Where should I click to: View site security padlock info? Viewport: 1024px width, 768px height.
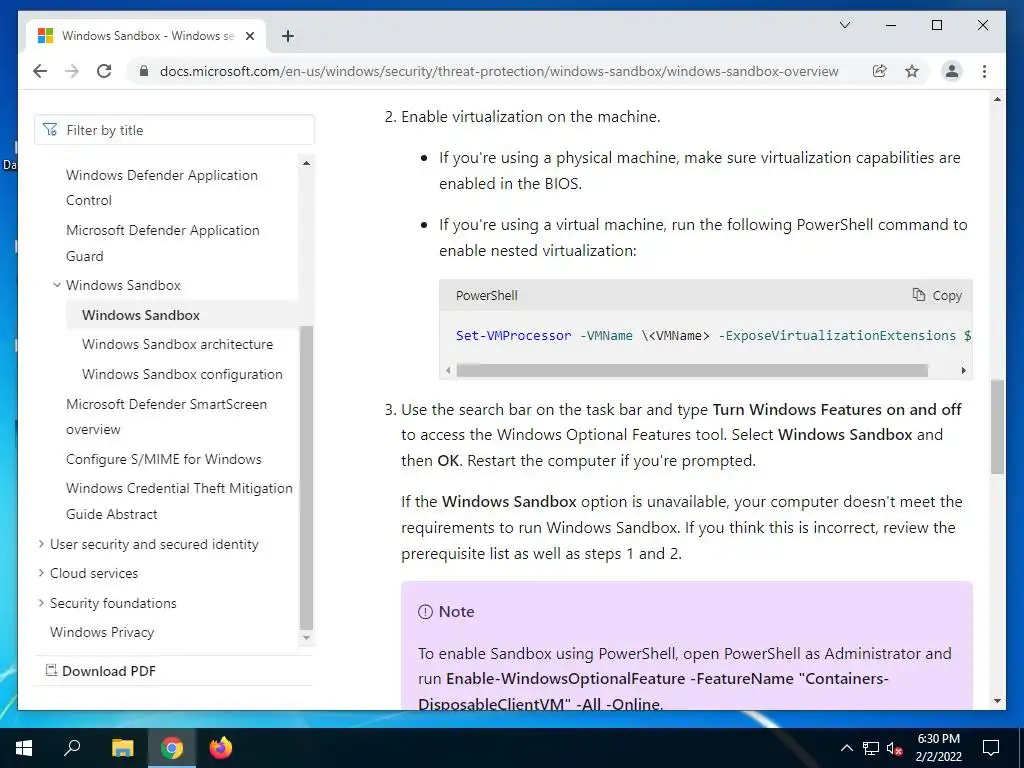point(144,71)
